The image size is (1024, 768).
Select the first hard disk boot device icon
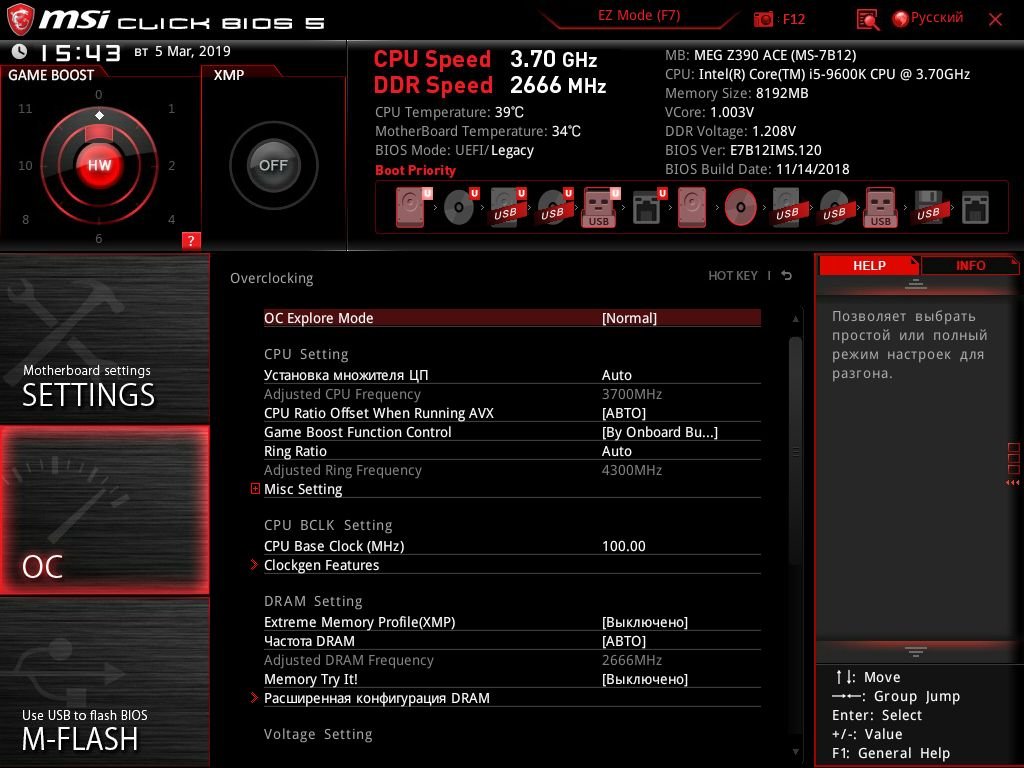coord(413,207)
